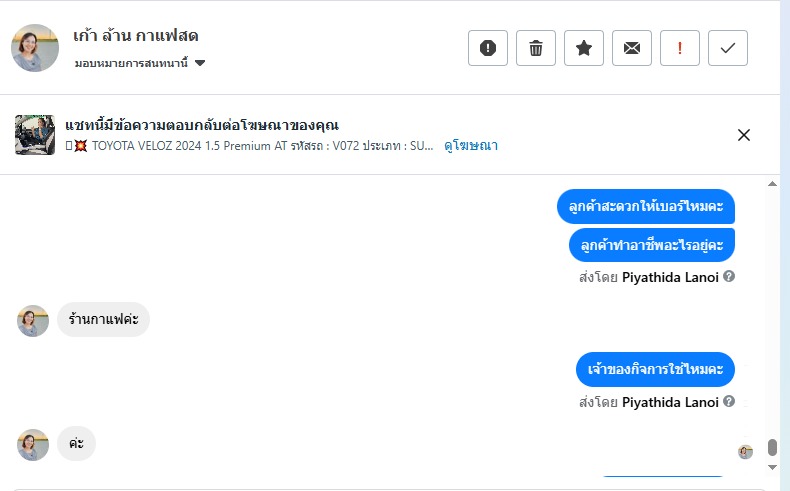Click the Toyota Veloz ad thumbnail

coord(35,135)
